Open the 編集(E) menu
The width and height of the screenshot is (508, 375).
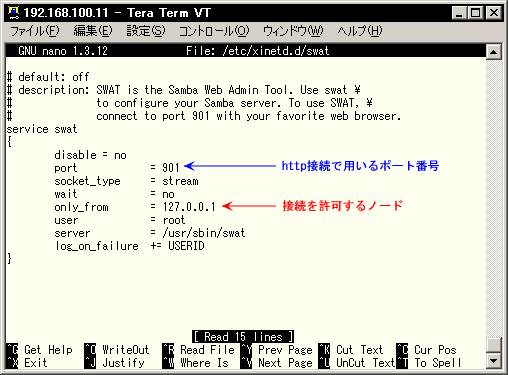point(93,31)
